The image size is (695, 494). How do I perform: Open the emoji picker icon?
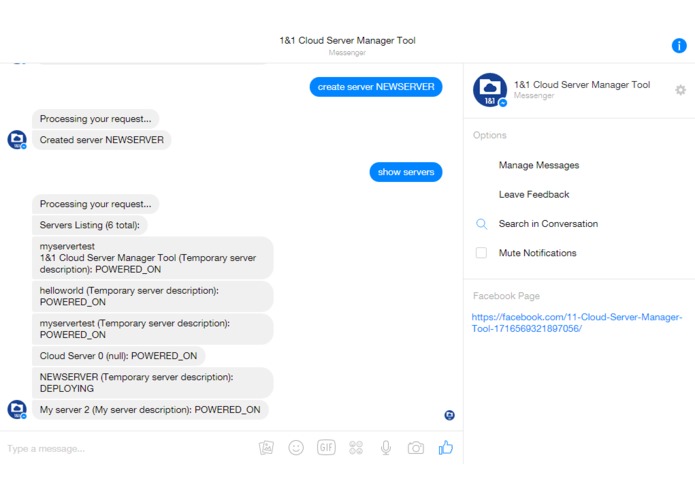click(x=296, y=448)
